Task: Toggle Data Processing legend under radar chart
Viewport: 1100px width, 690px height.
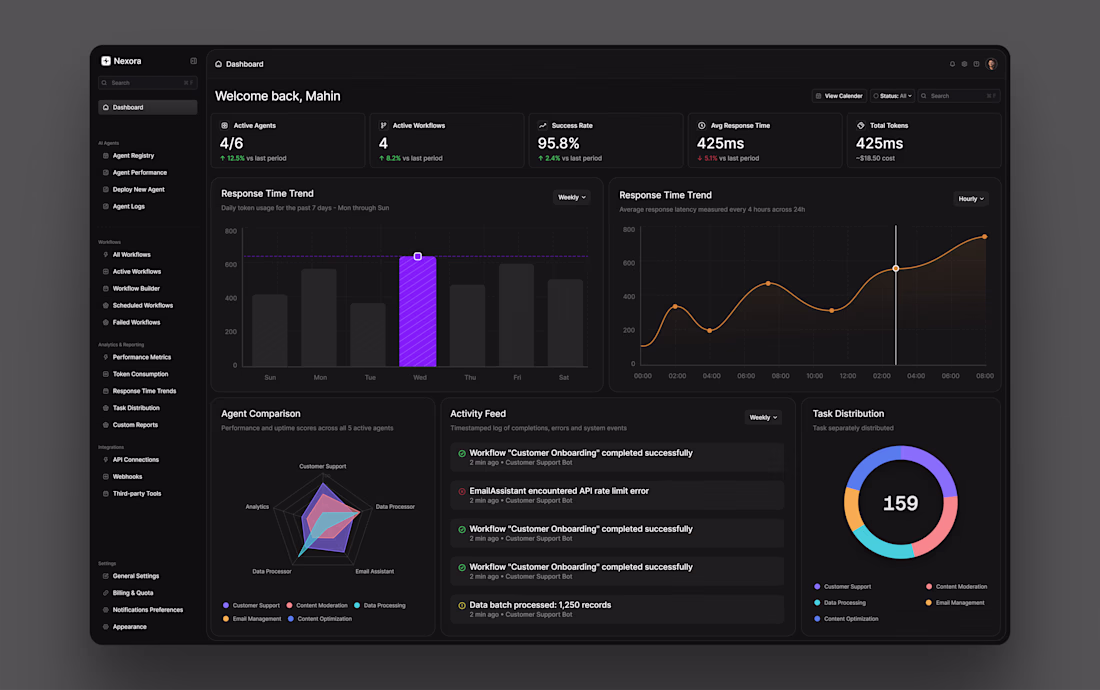Action: [x=380, y=605]
